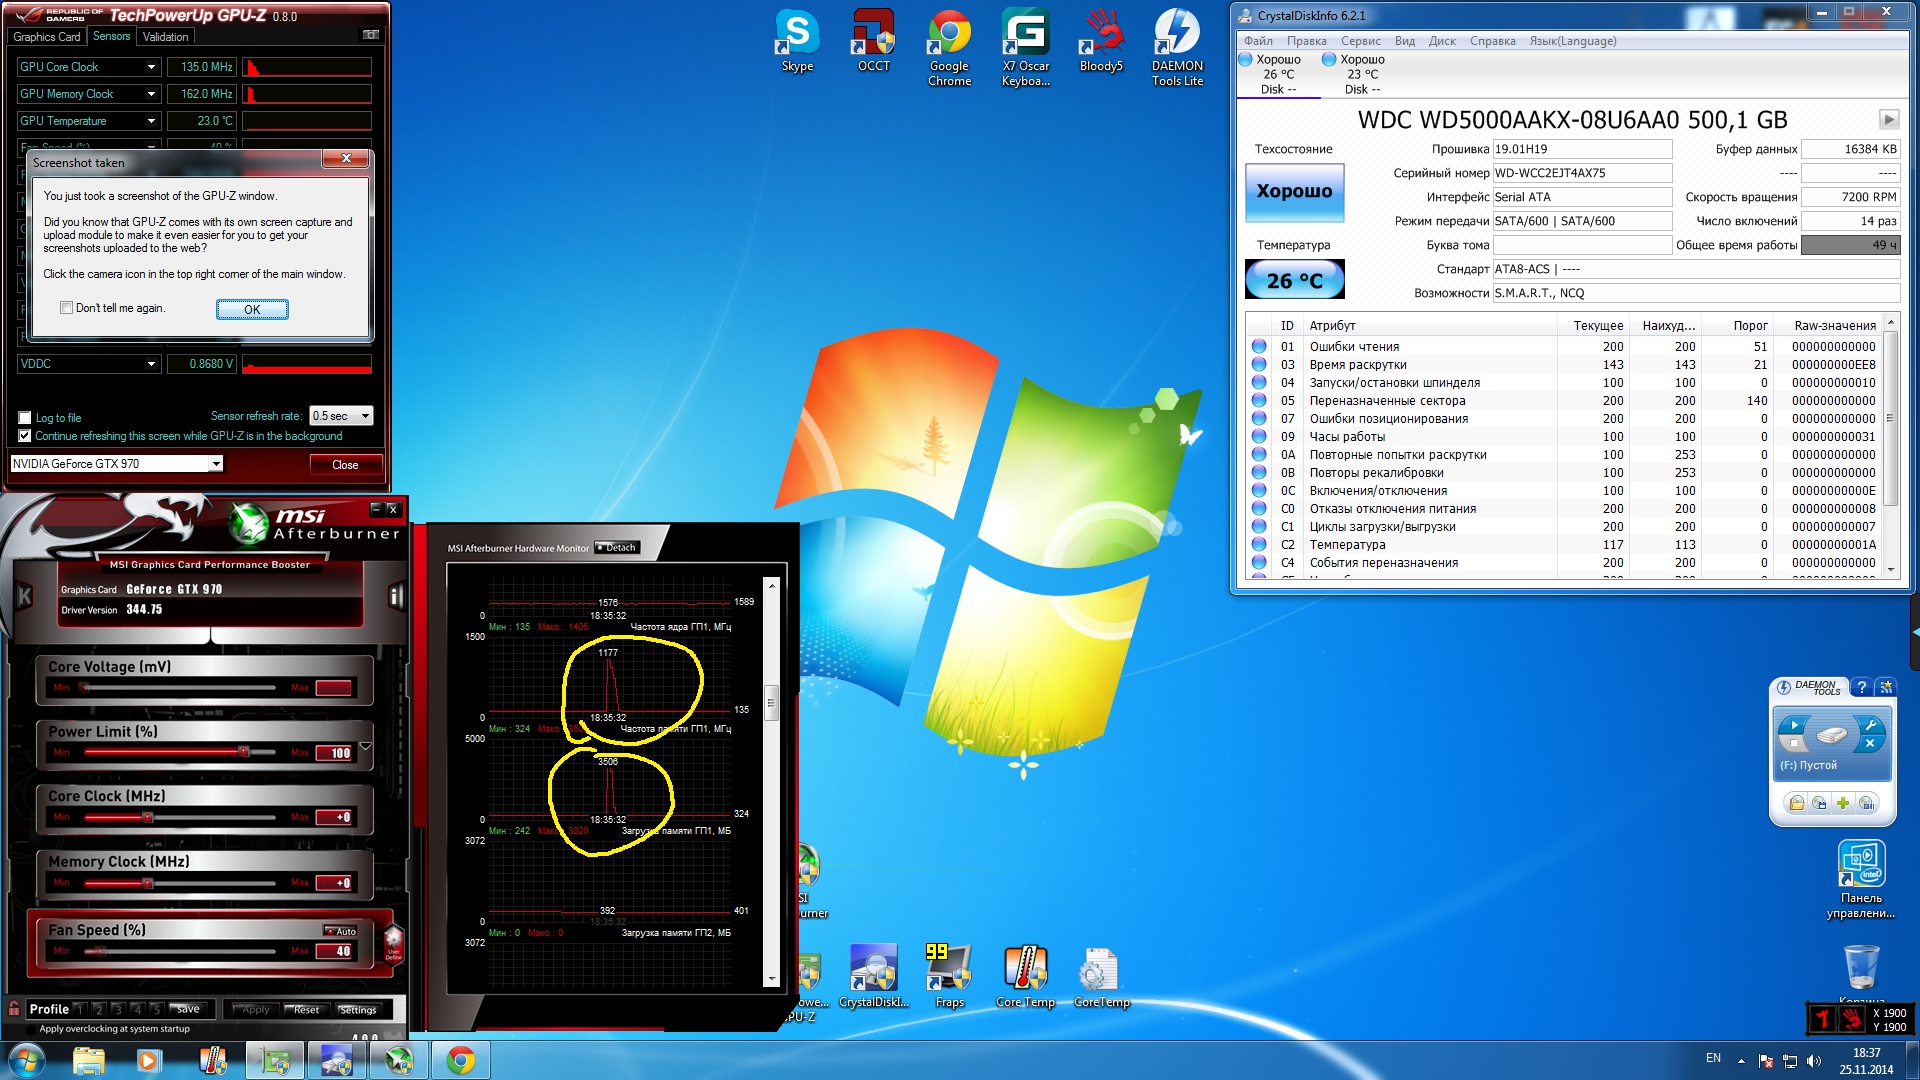1920x1080 pixels.
Task: Open Google Chrome from the taskbar
Action: [461, 1060]
